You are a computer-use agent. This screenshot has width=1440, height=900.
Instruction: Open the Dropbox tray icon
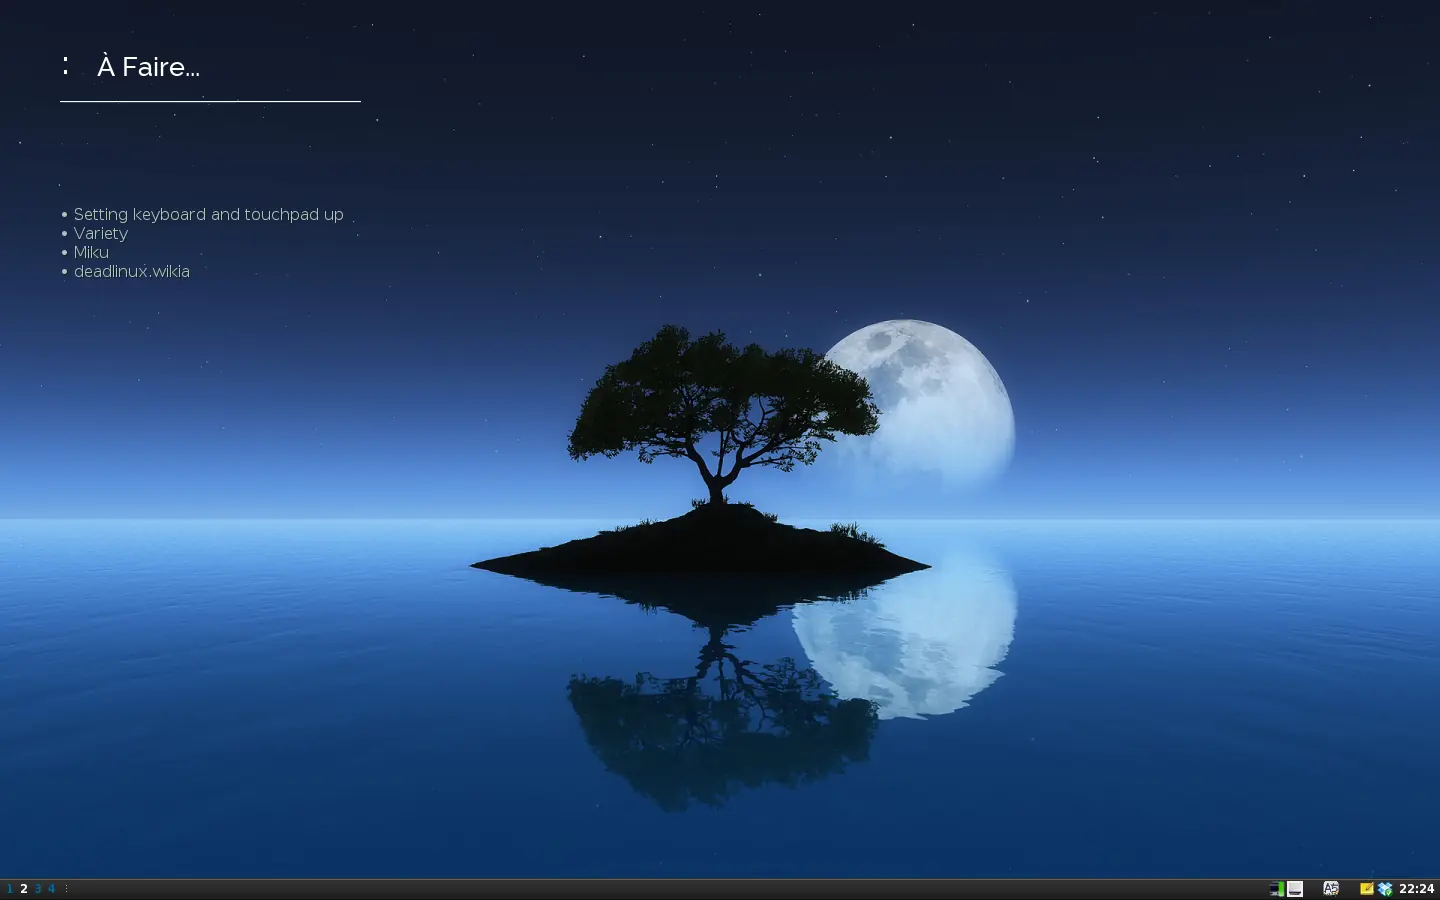point(1385,888)
